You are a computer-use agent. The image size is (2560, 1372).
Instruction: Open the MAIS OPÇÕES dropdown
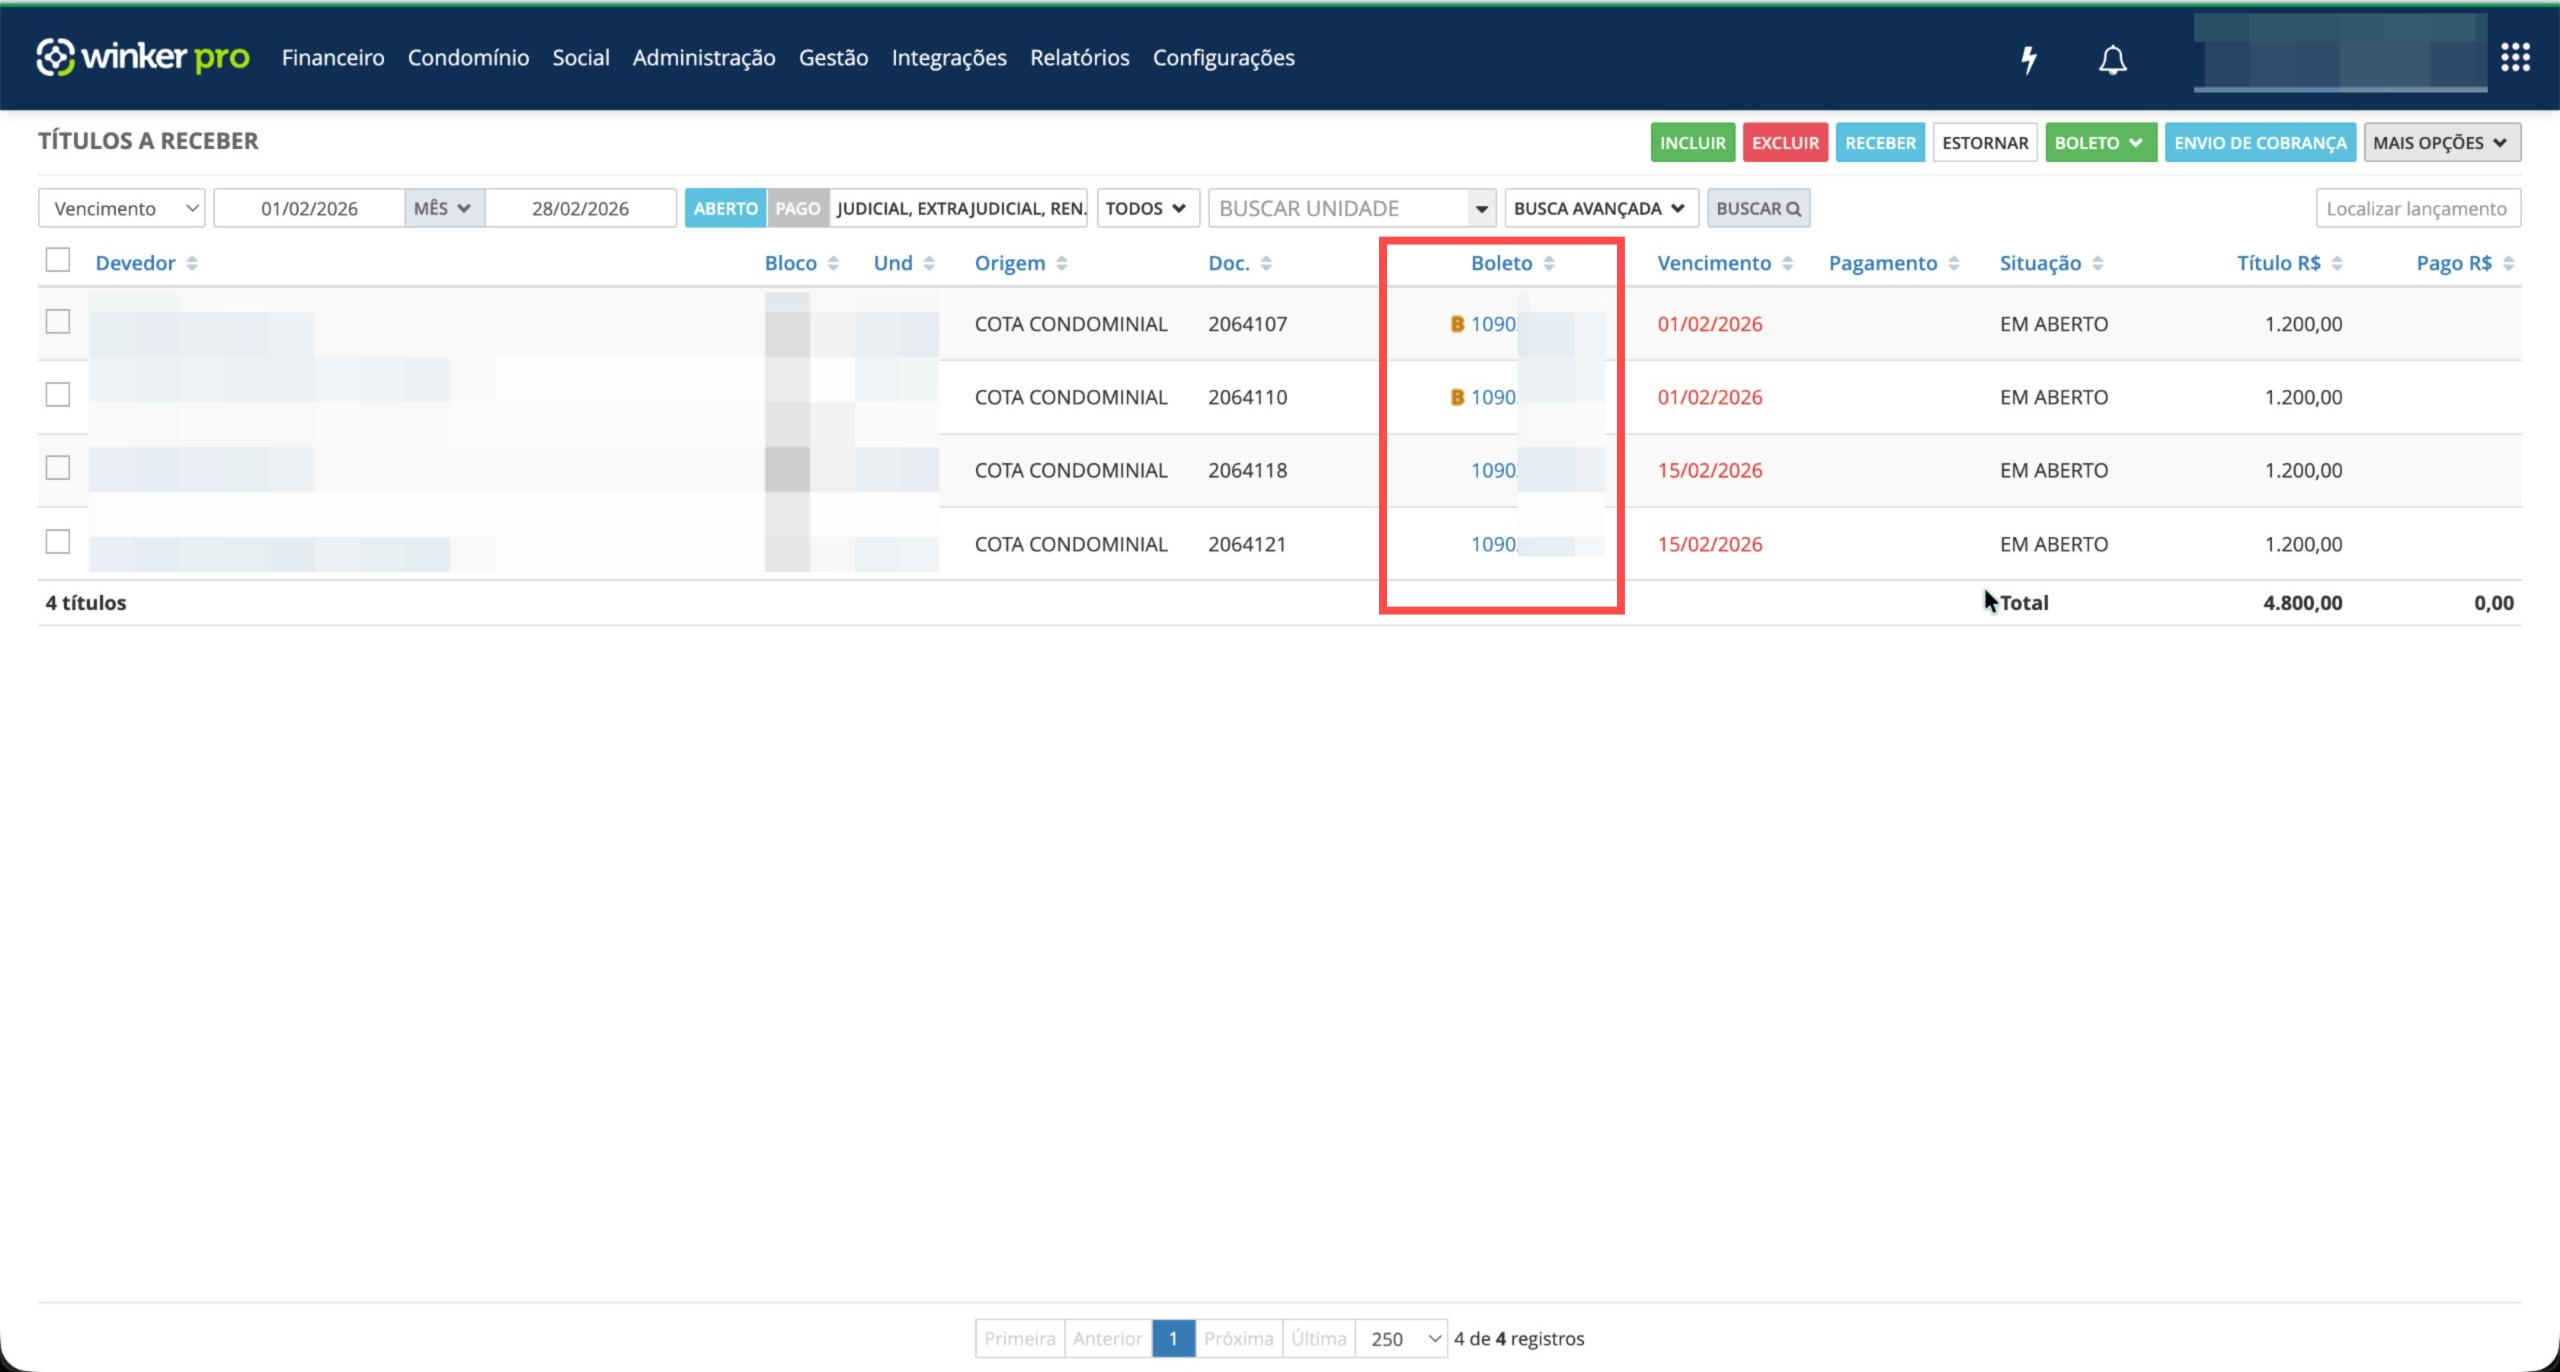click(x=2441, y=142)
